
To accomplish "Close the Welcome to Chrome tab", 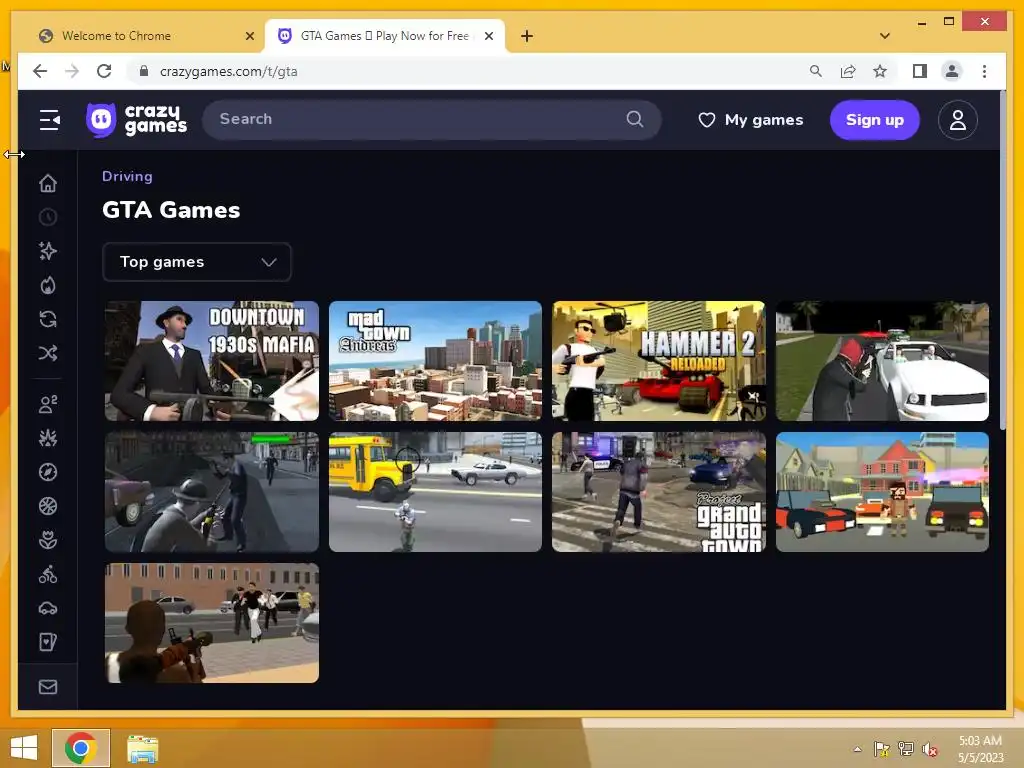I will [x=249, y=36].
